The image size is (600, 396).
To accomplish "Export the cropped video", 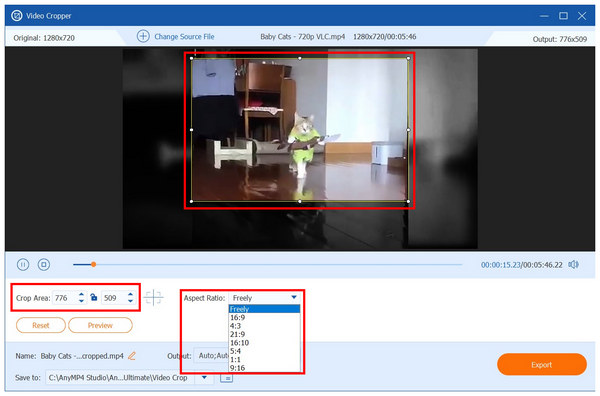I will (541, 365).
